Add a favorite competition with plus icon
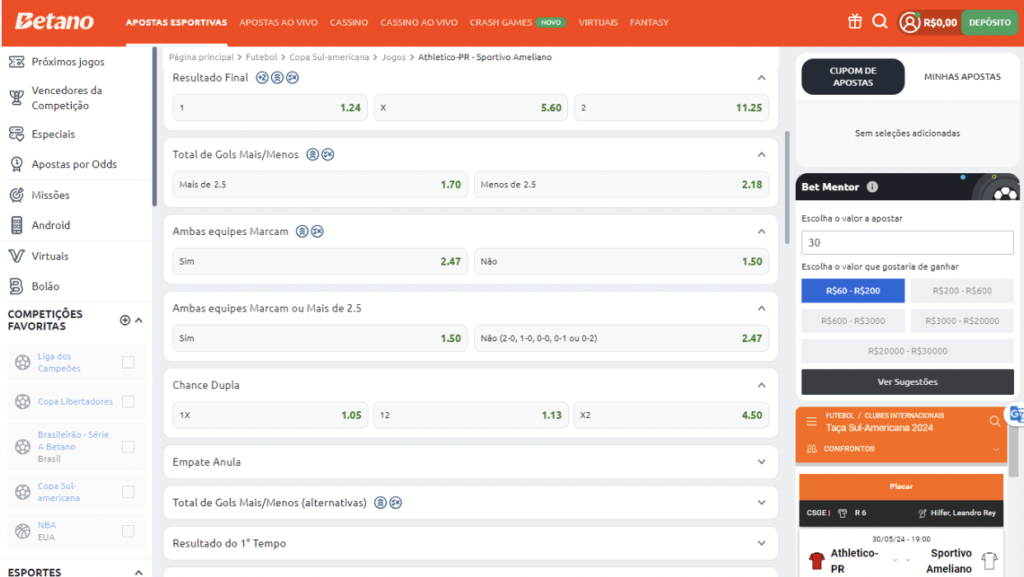Viewport: 1024px width, 577px height. click(125, 320)
